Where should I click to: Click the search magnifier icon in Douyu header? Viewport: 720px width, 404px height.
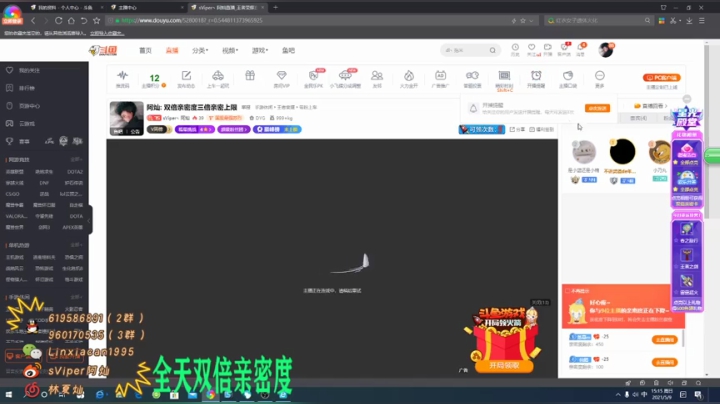point(492,50)
